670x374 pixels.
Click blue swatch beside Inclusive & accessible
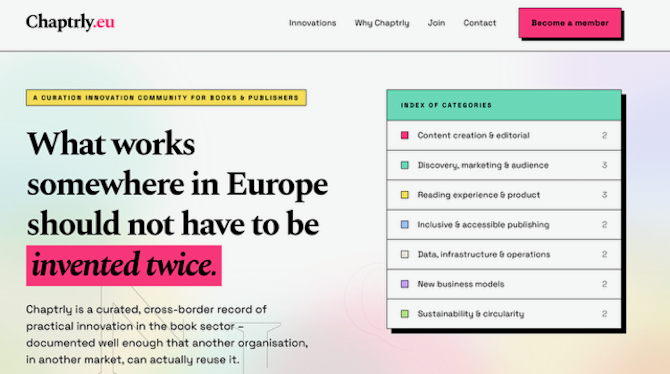click(x=405, y=224)
